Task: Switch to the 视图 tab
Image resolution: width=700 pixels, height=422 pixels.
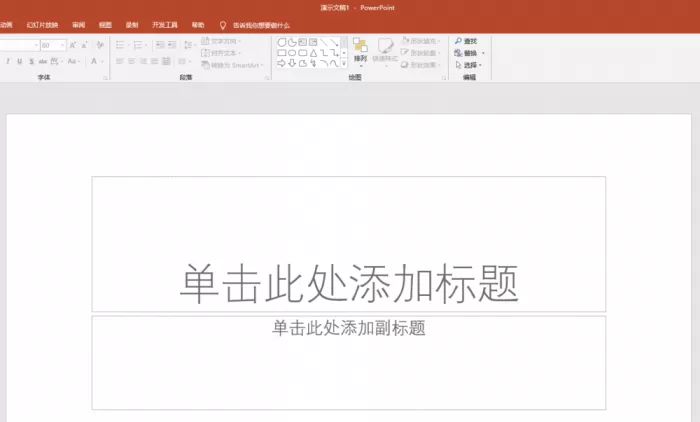Action: [105, 25]
